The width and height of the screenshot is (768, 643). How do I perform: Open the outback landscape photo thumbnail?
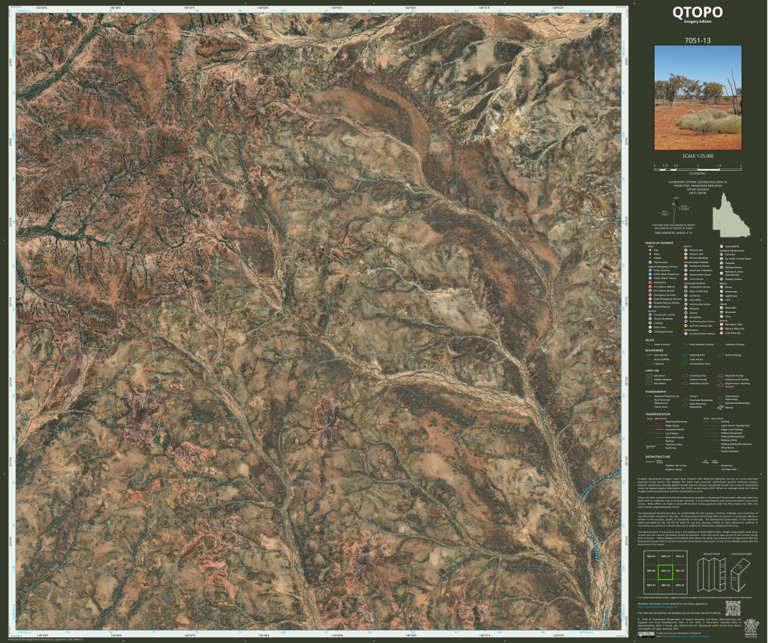coord(698,97)
